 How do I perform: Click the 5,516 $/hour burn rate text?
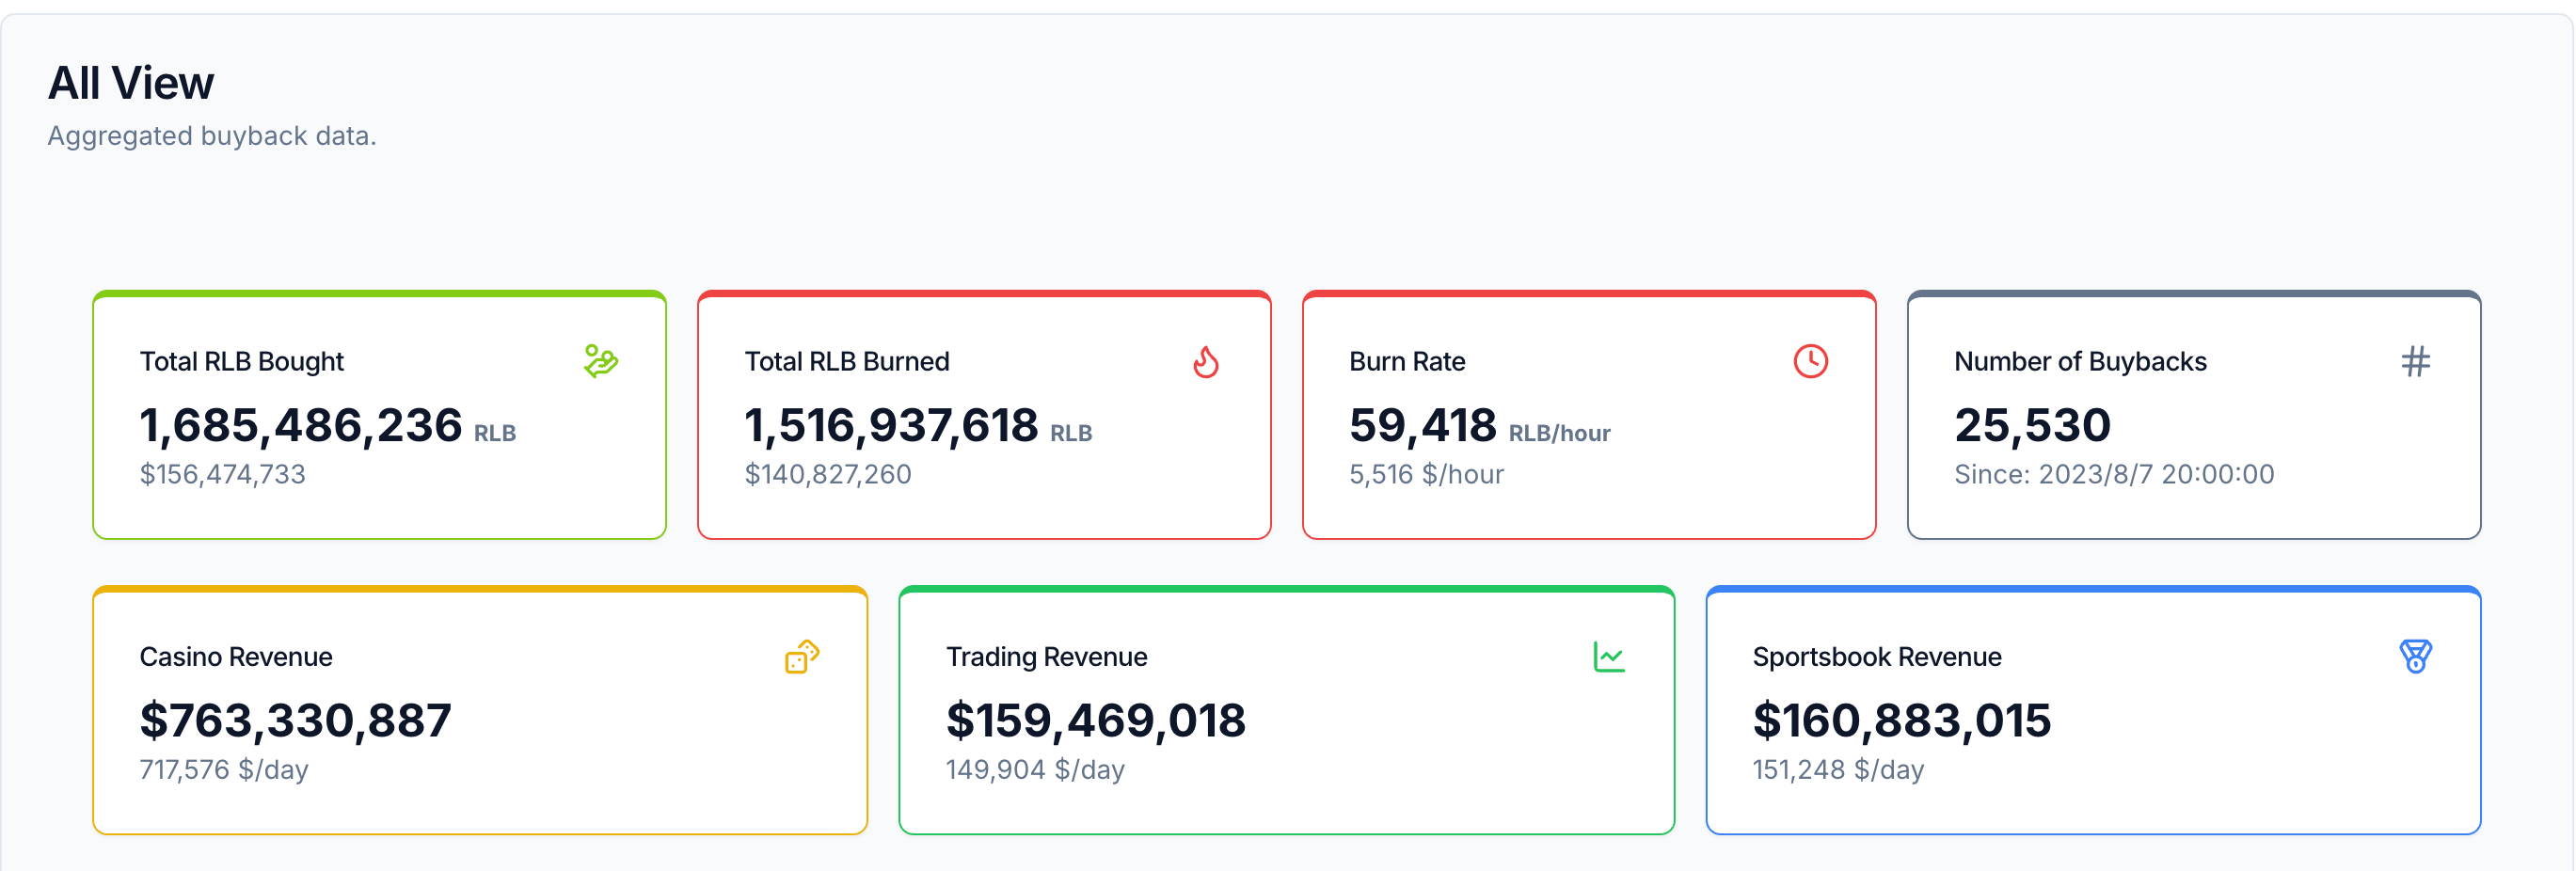(x=1426, y=474)
